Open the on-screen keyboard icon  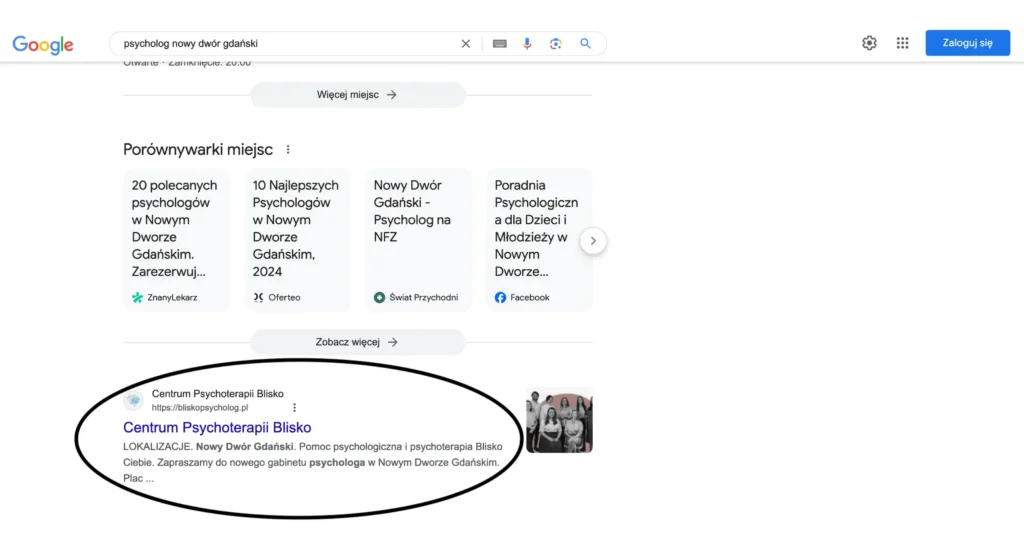(500, 44)
